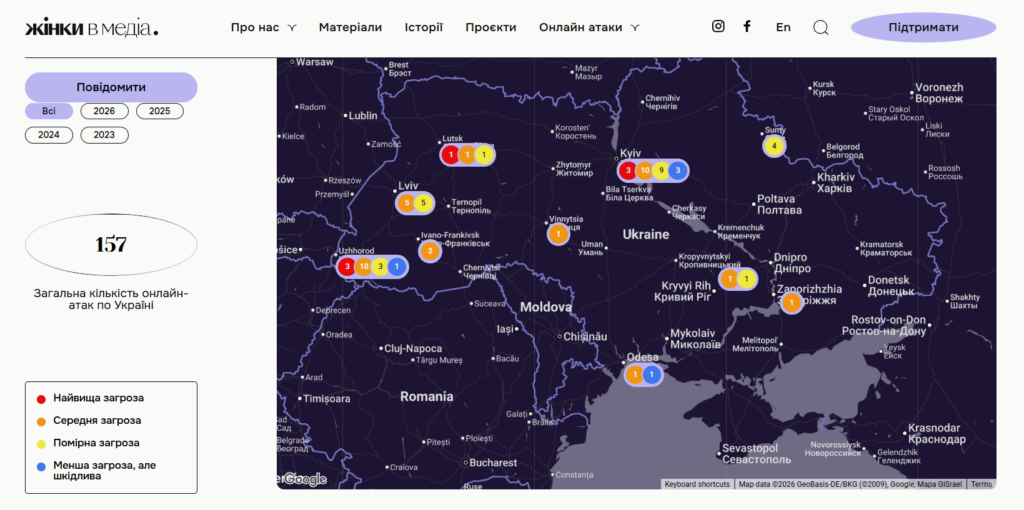Screen dimensions: 1024x510
Task: Click blue marker 3 at Kyiv
Action: tap(678, 171)
